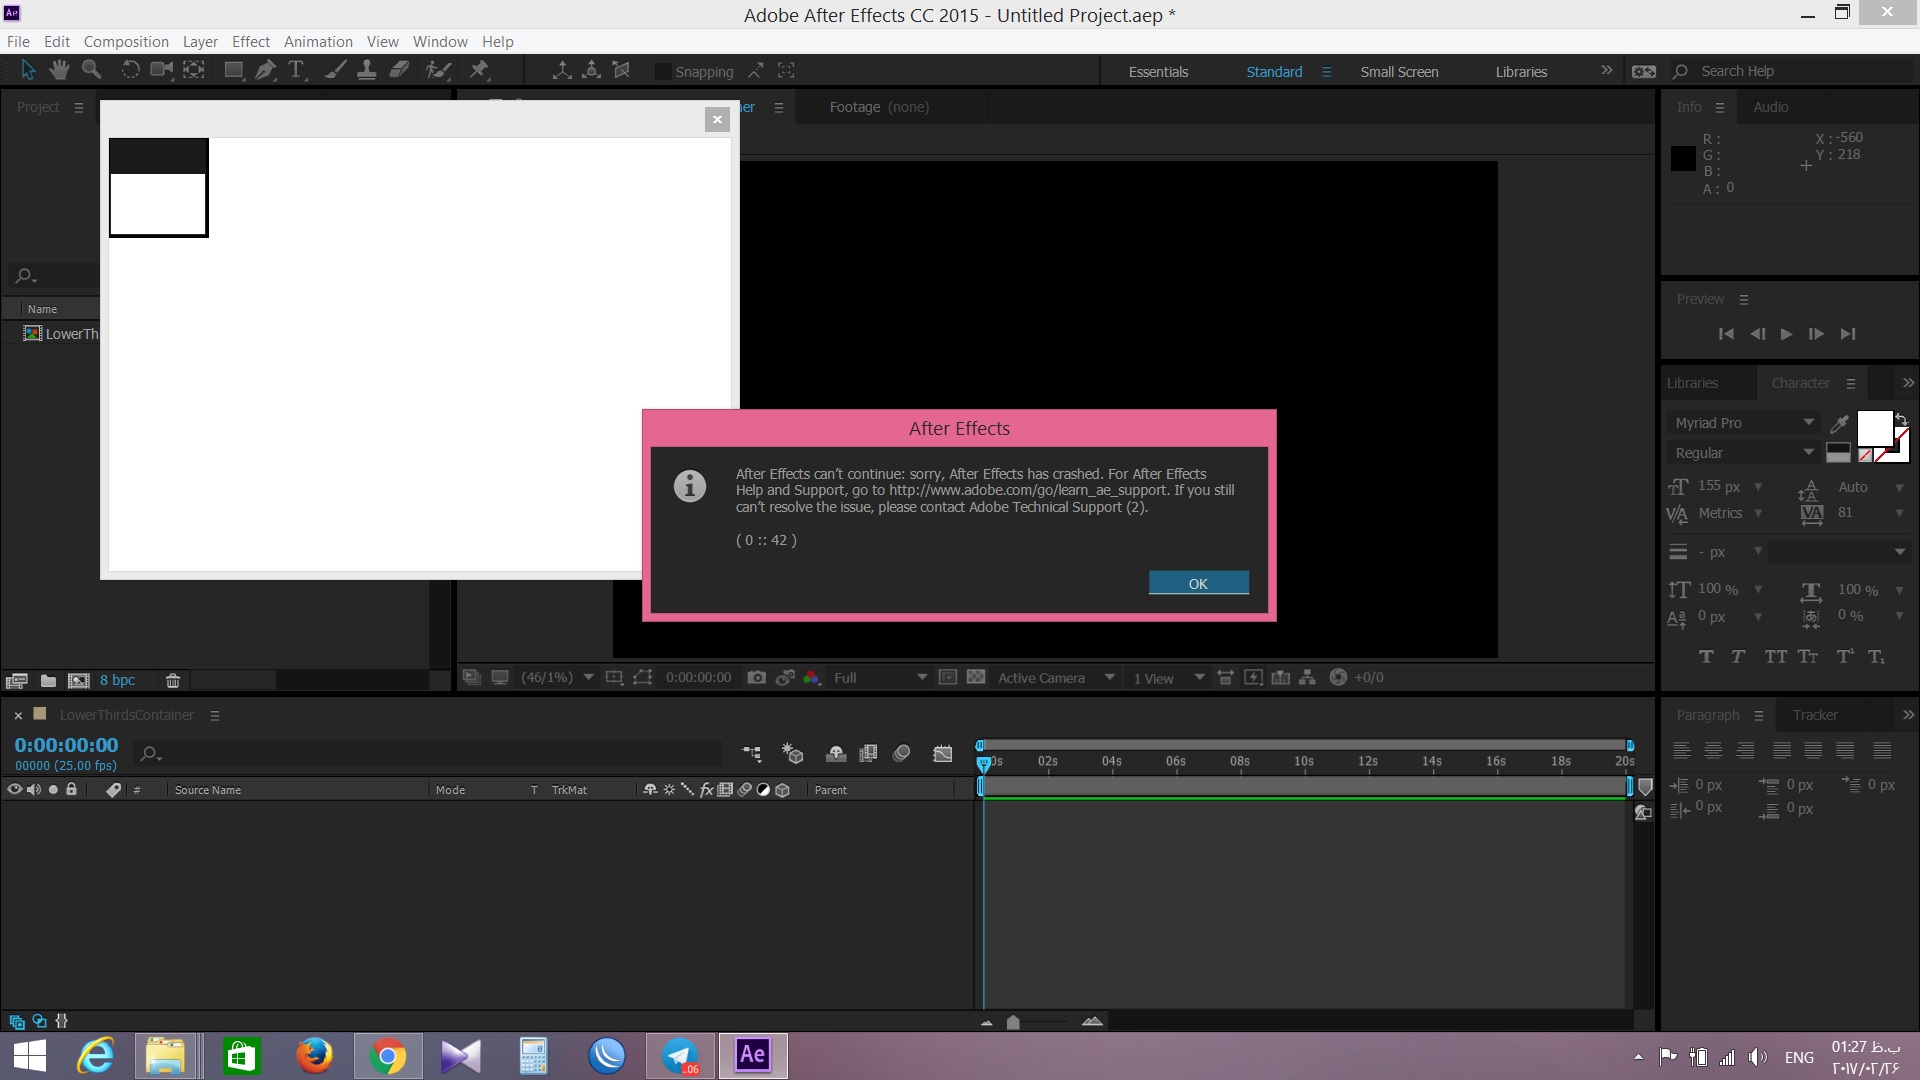Screen dimensions: 1920x1080
Task: Open the kerning Metrics dropdown arrow
Action: (x=1758, y=513)
